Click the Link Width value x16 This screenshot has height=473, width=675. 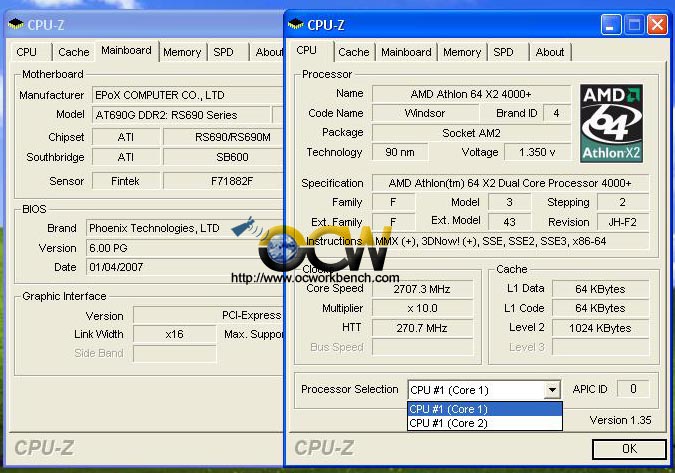174,334
